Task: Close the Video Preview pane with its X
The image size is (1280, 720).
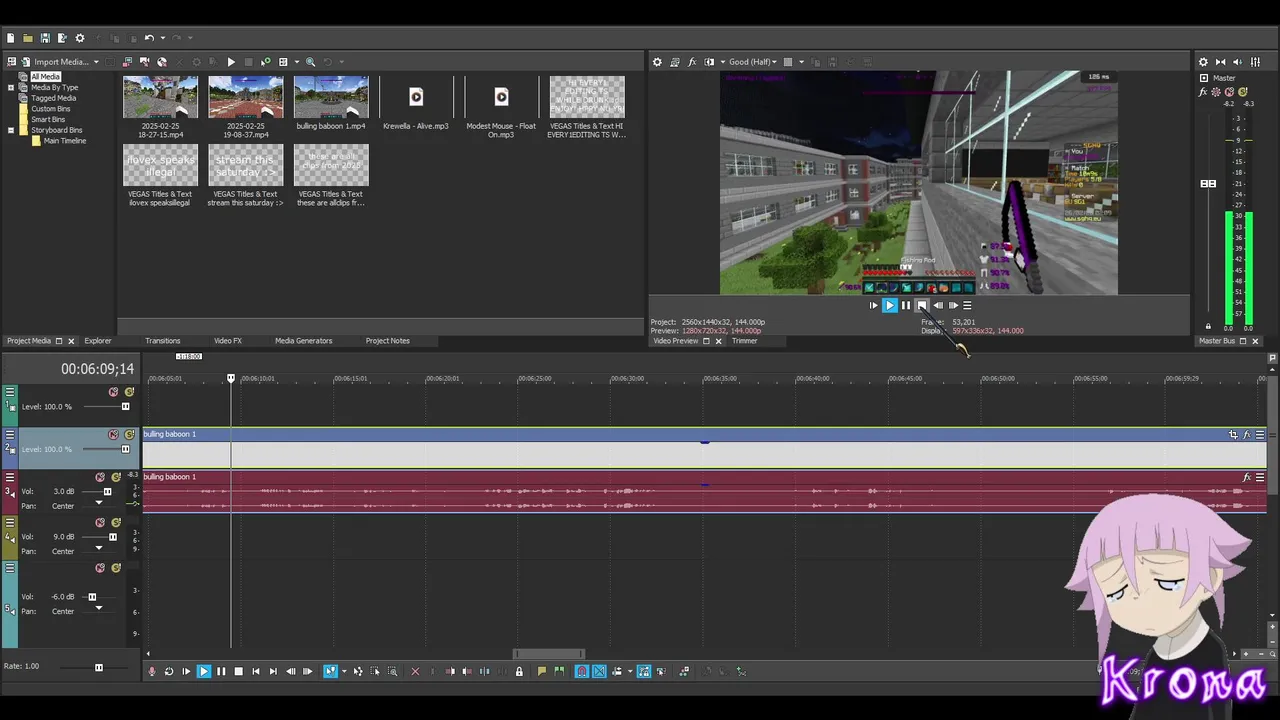Action: coord(718,341)
